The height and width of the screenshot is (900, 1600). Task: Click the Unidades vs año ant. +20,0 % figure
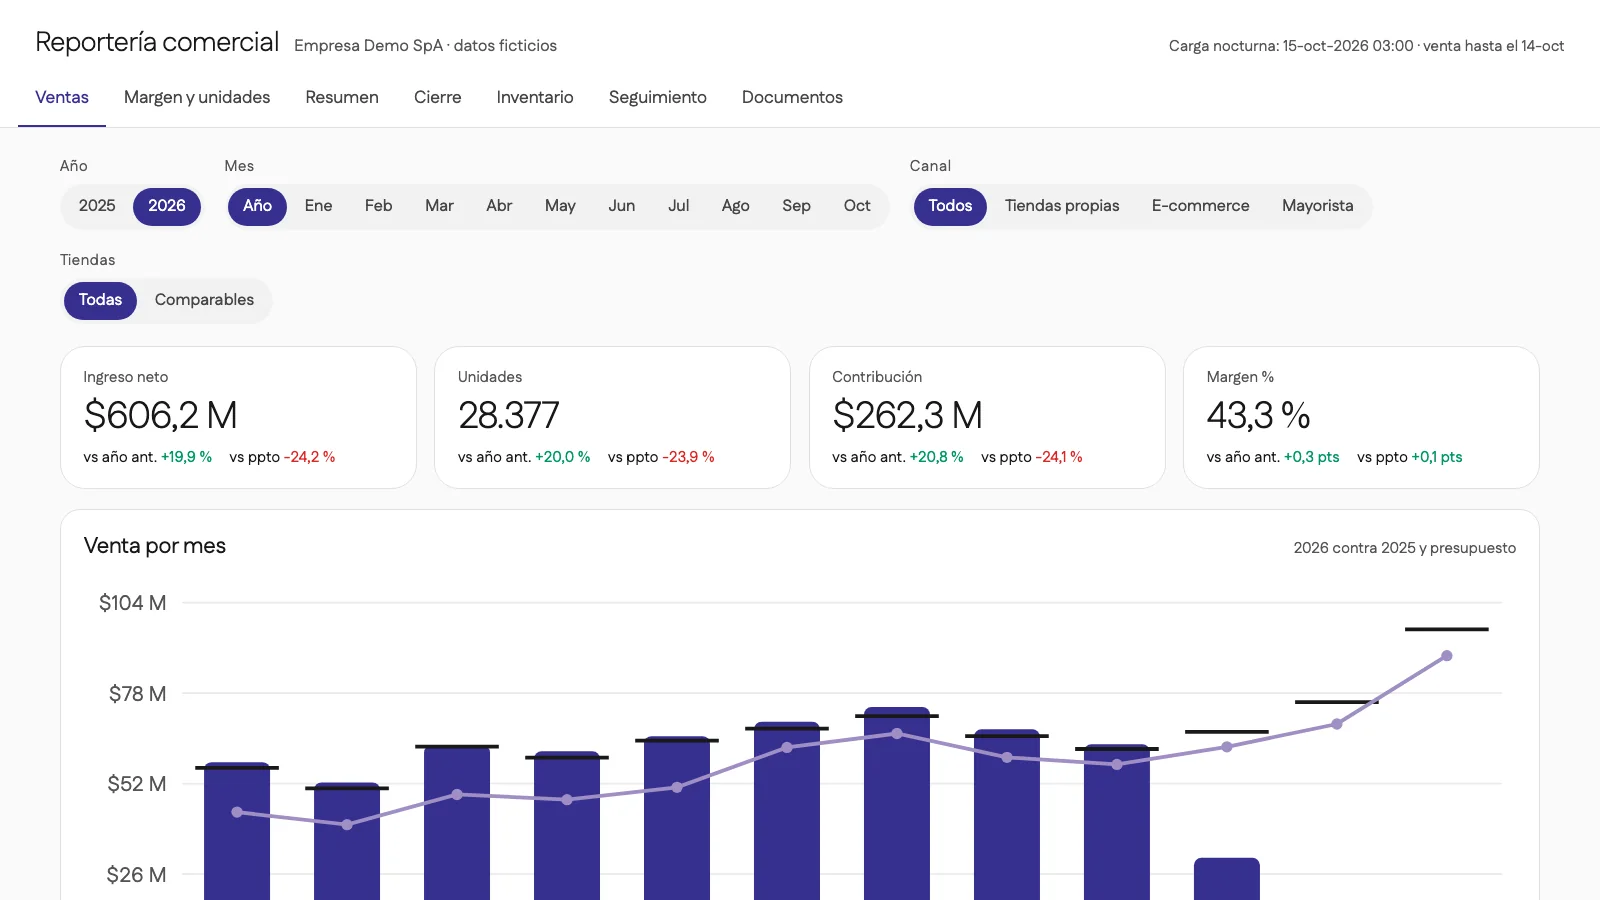tap(562, 457)
